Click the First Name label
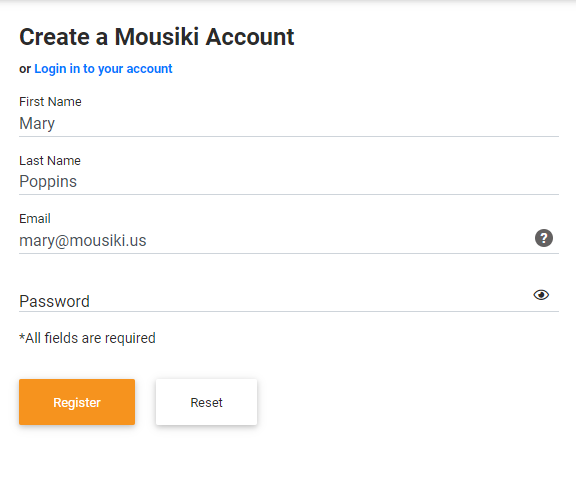 coord(50,102)
